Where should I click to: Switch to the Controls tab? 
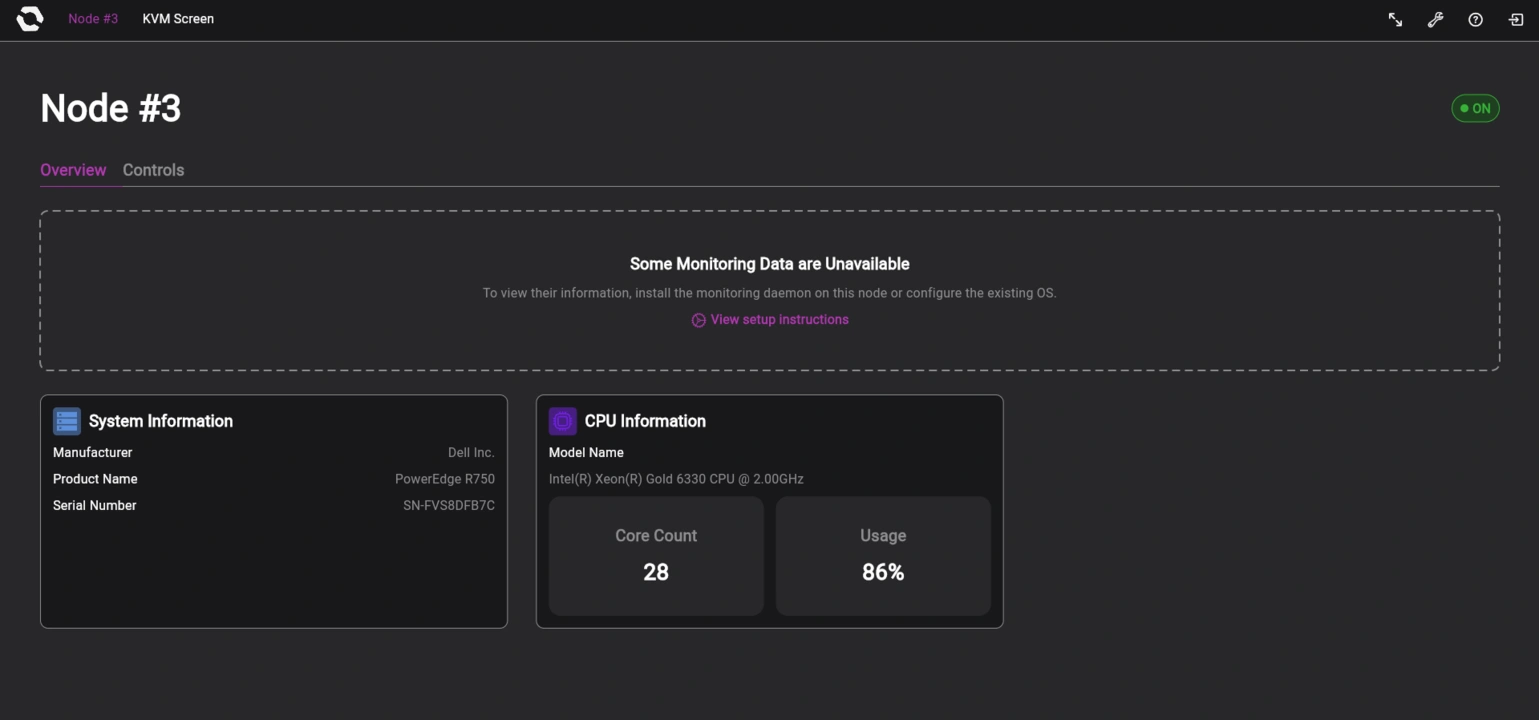pyautogui.click(x=153, y=169)
